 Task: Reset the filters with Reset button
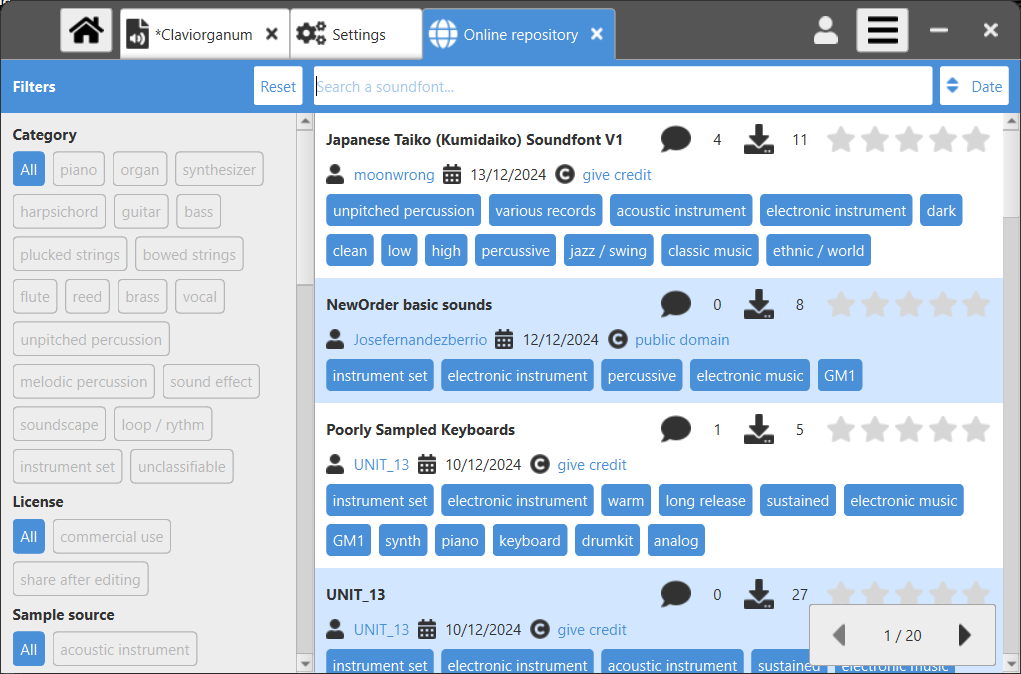278,86
